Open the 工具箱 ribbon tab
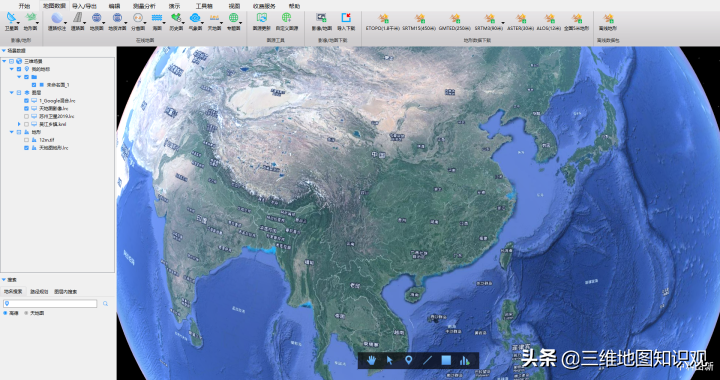The image size is (720, 380). [x=203, y=6]
